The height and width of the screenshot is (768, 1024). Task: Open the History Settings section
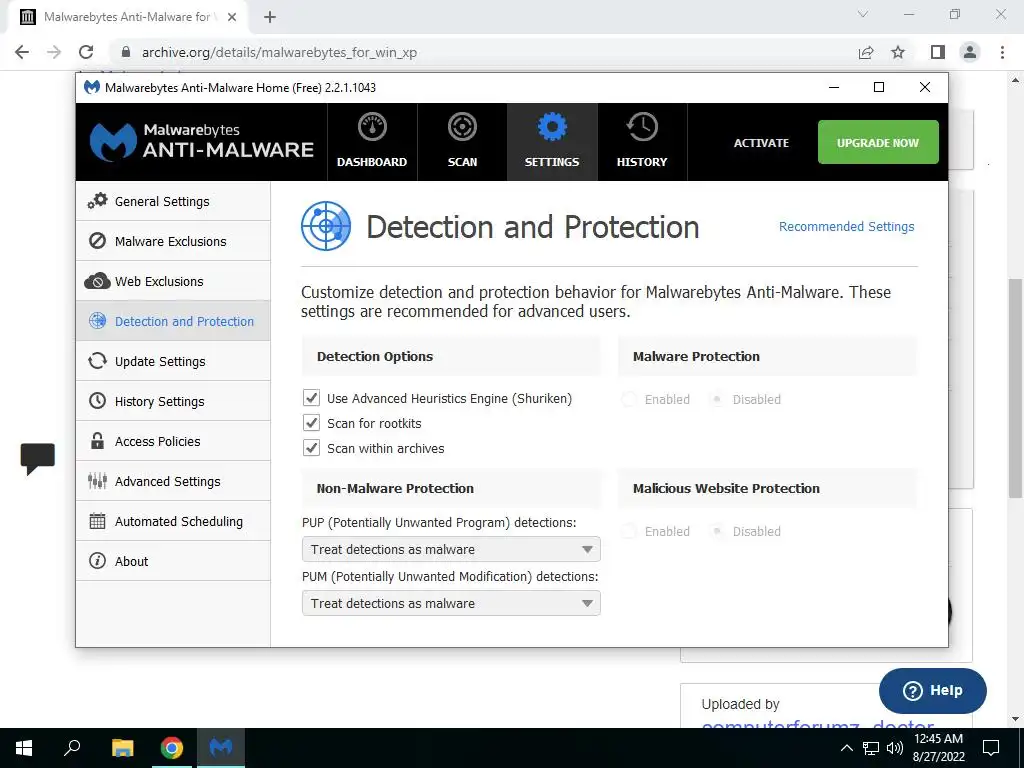point(173,401)
